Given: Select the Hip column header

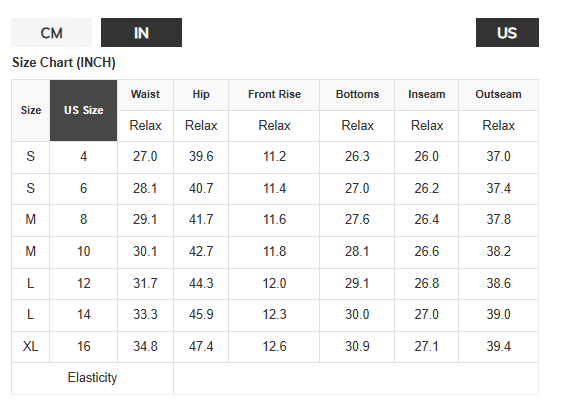Looking at the screenshot, I should tap(201, 95).
